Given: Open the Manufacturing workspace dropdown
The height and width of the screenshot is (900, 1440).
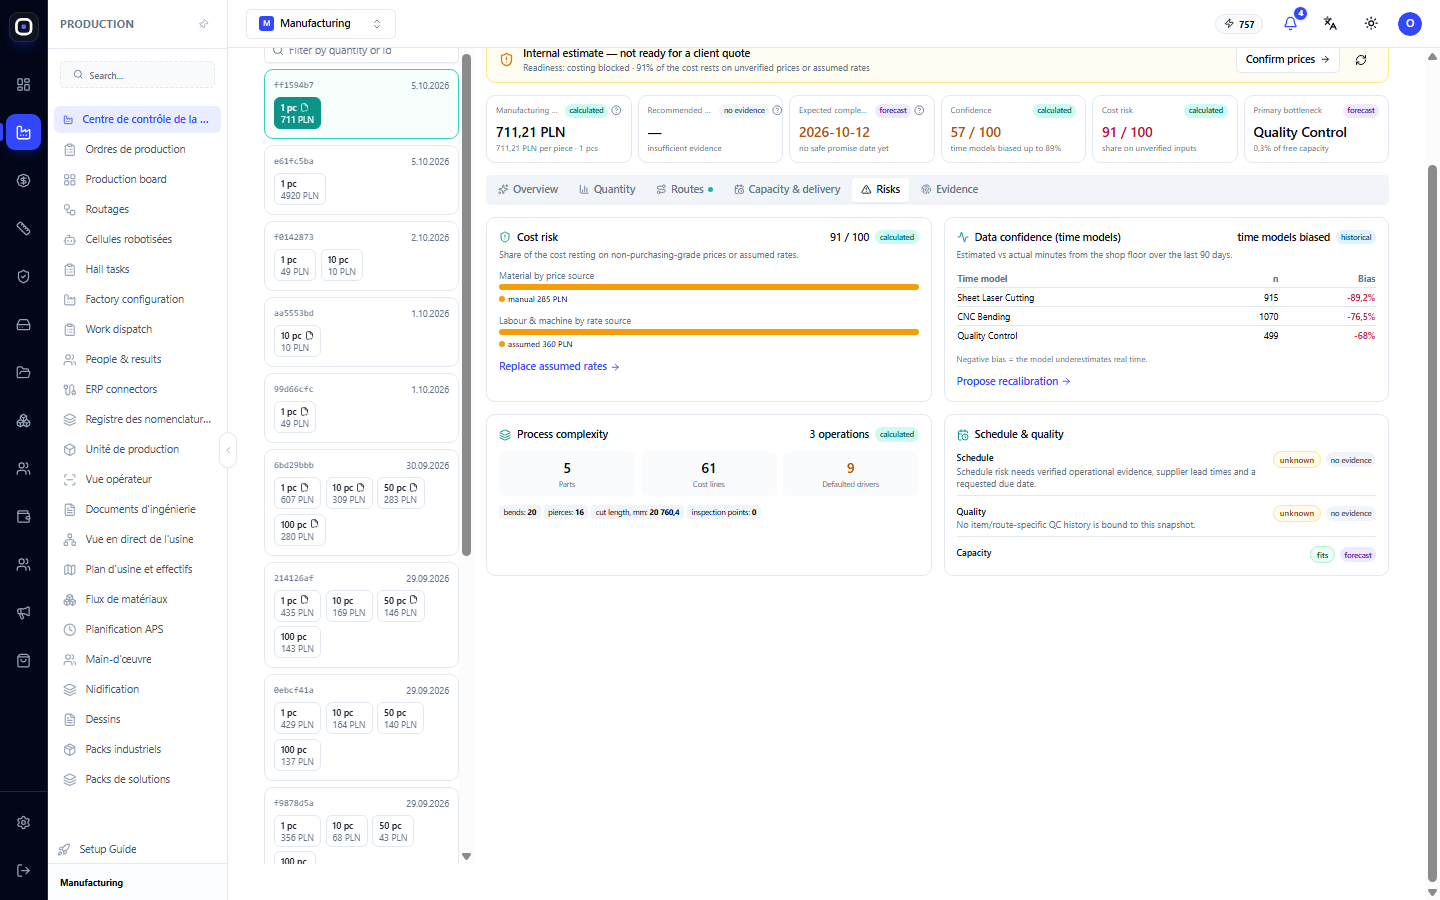Looking at the screenshot, I should 321,24.
